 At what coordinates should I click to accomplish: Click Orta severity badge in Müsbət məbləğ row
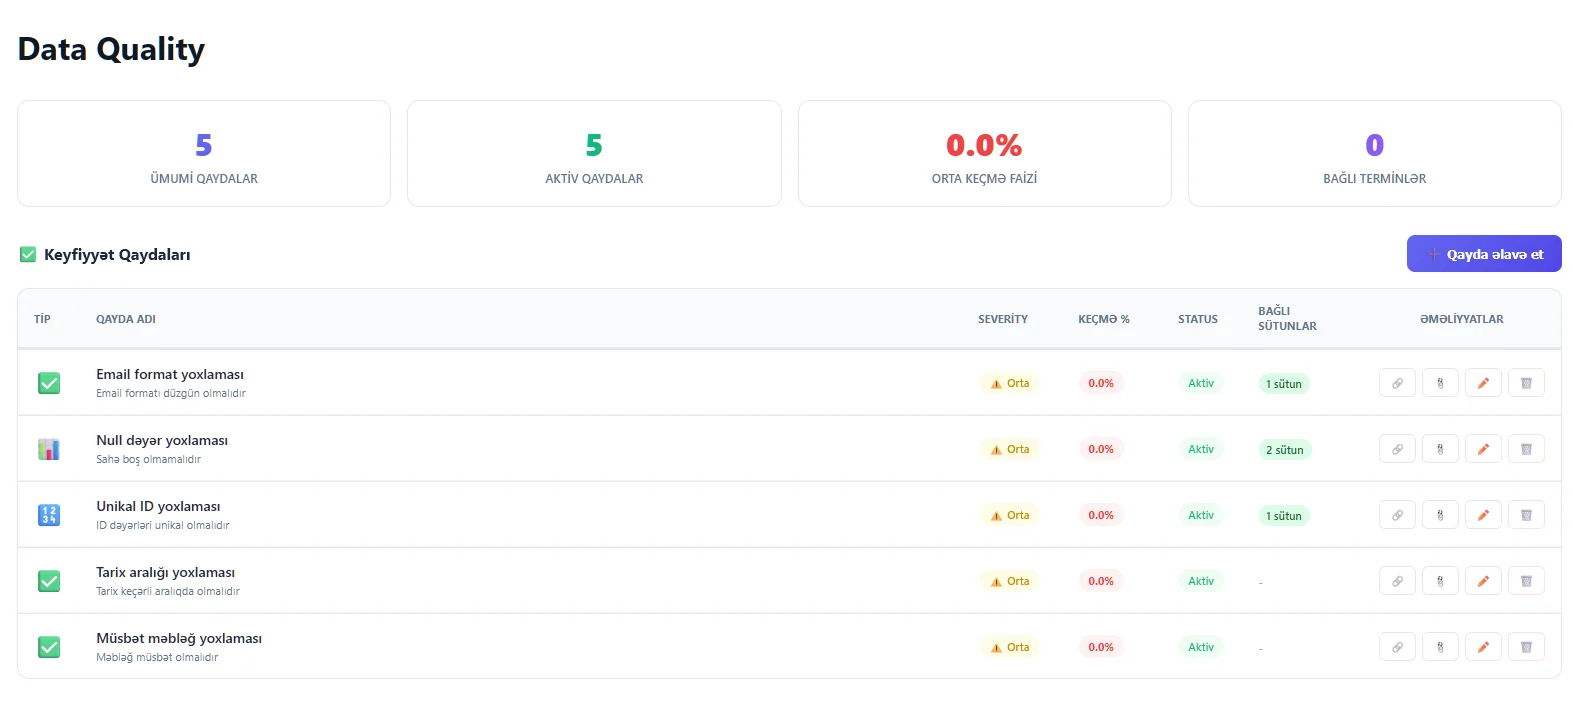tap(1009, 647)
